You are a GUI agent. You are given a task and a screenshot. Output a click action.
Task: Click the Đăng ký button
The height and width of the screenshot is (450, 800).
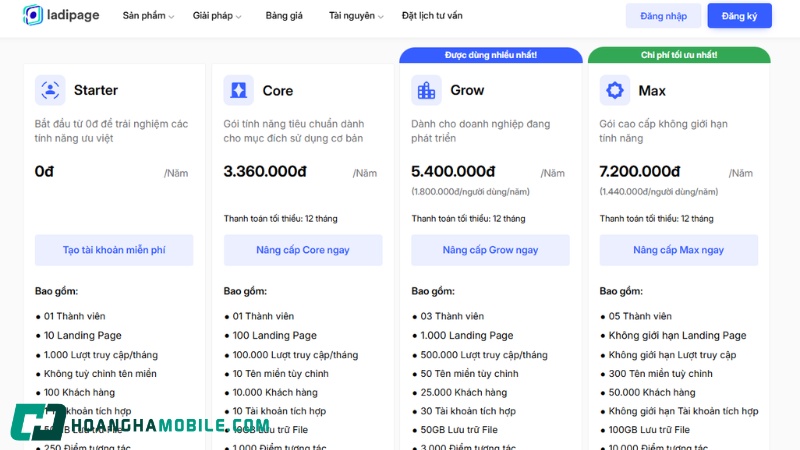[739, 16]
